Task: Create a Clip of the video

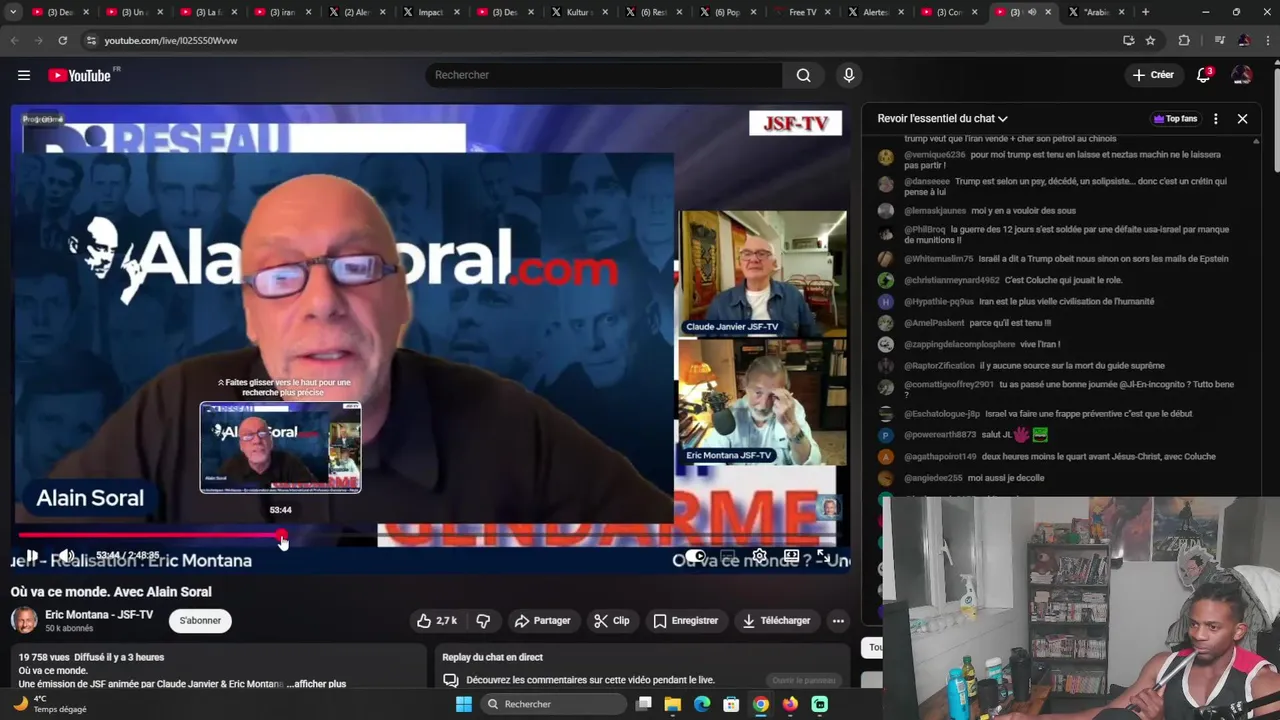Action: click(x=611, y=621)
